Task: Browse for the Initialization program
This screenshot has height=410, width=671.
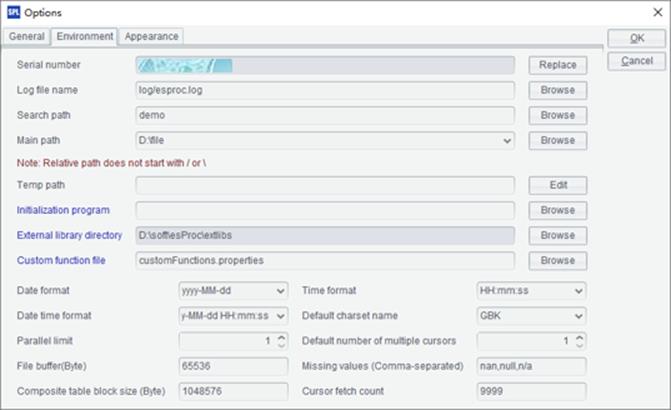Action: point(558,210)
